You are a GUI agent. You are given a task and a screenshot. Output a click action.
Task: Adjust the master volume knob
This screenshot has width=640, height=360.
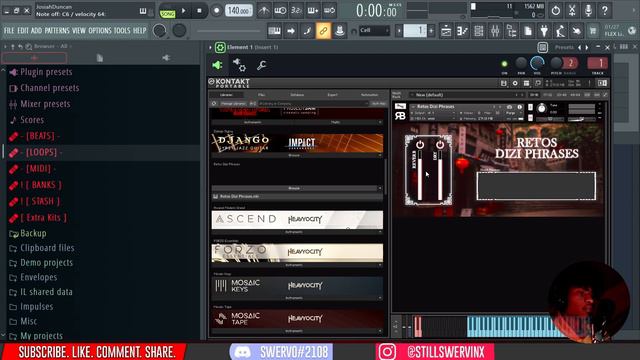(160, 31)
